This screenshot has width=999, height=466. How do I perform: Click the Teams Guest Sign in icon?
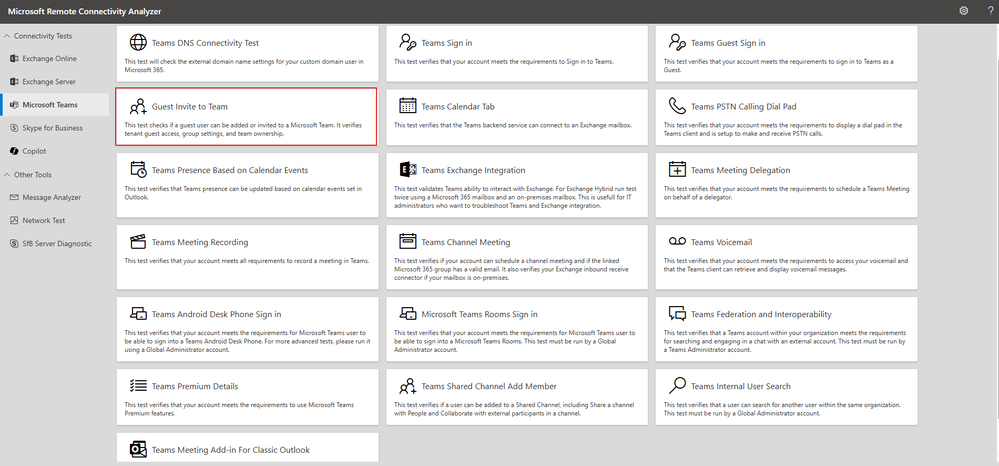(x=677, y=43)
